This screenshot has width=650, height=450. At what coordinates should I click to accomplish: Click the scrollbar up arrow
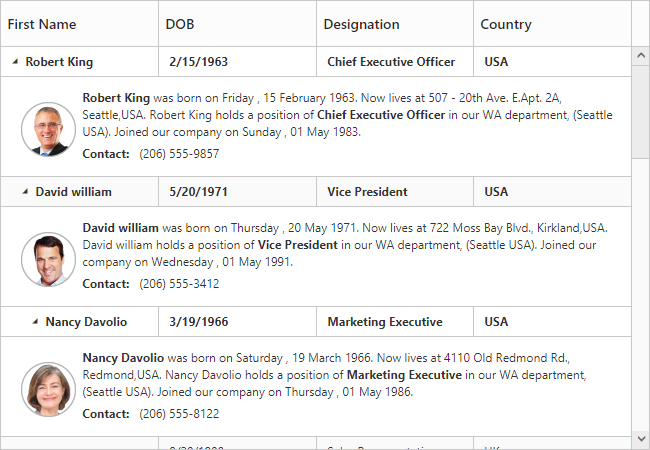[x=640, y=54]
